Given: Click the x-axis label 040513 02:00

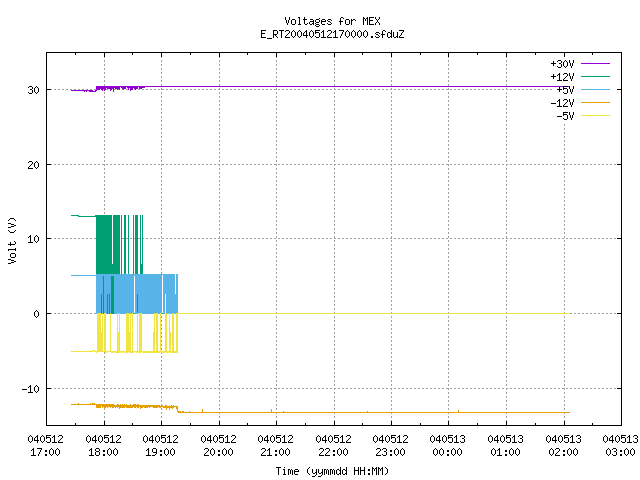Looking at the screenshot, I should pos(564,445).
